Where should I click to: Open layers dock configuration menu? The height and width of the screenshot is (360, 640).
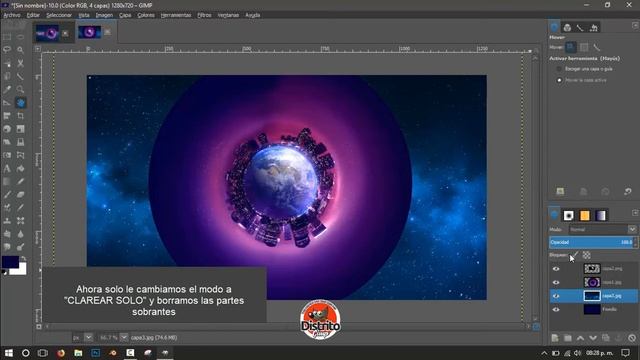click(635, 213)
